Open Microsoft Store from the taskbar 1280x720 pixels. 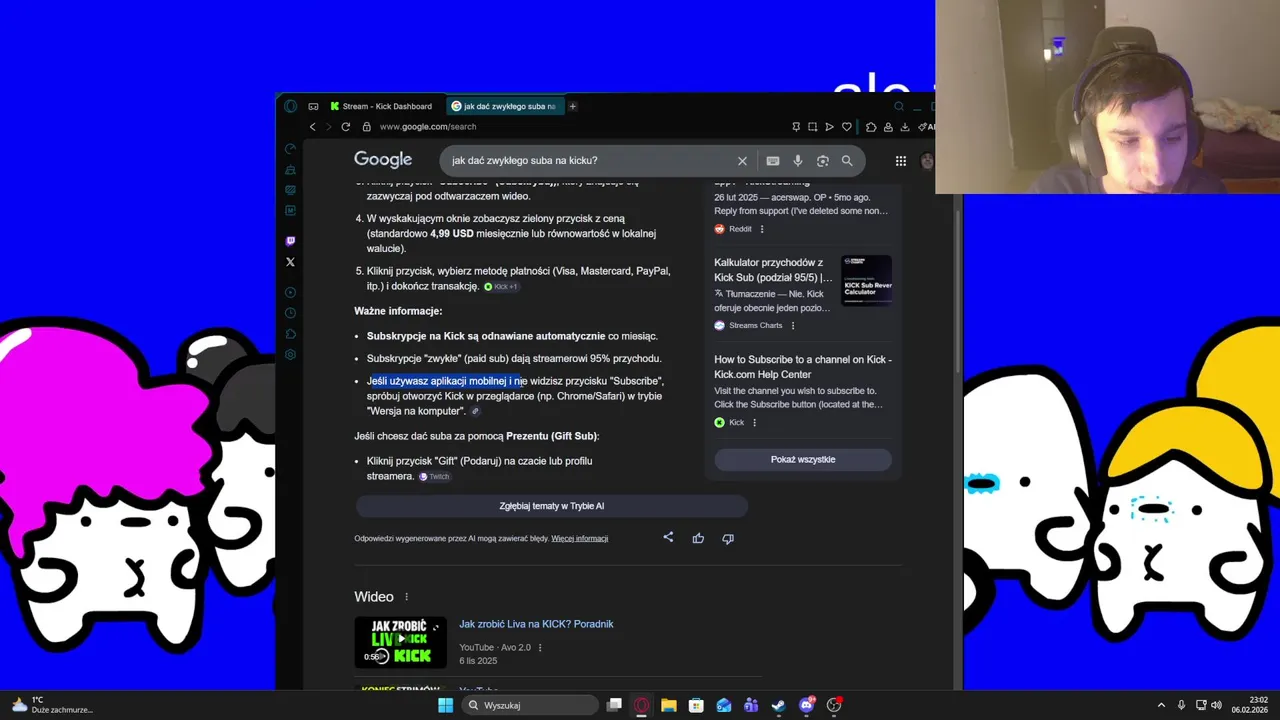tap(696, 705)
